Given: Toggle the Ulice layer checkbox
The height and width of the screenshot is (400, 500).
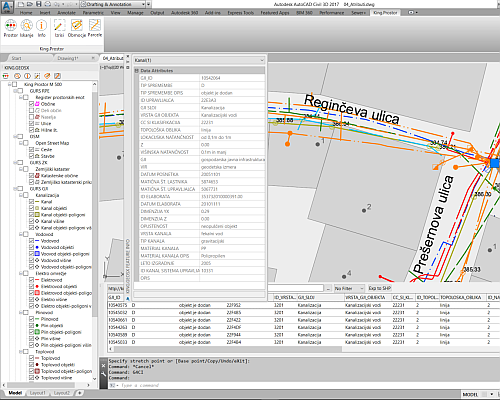Looking at the screenshot, I should (32, 123).
